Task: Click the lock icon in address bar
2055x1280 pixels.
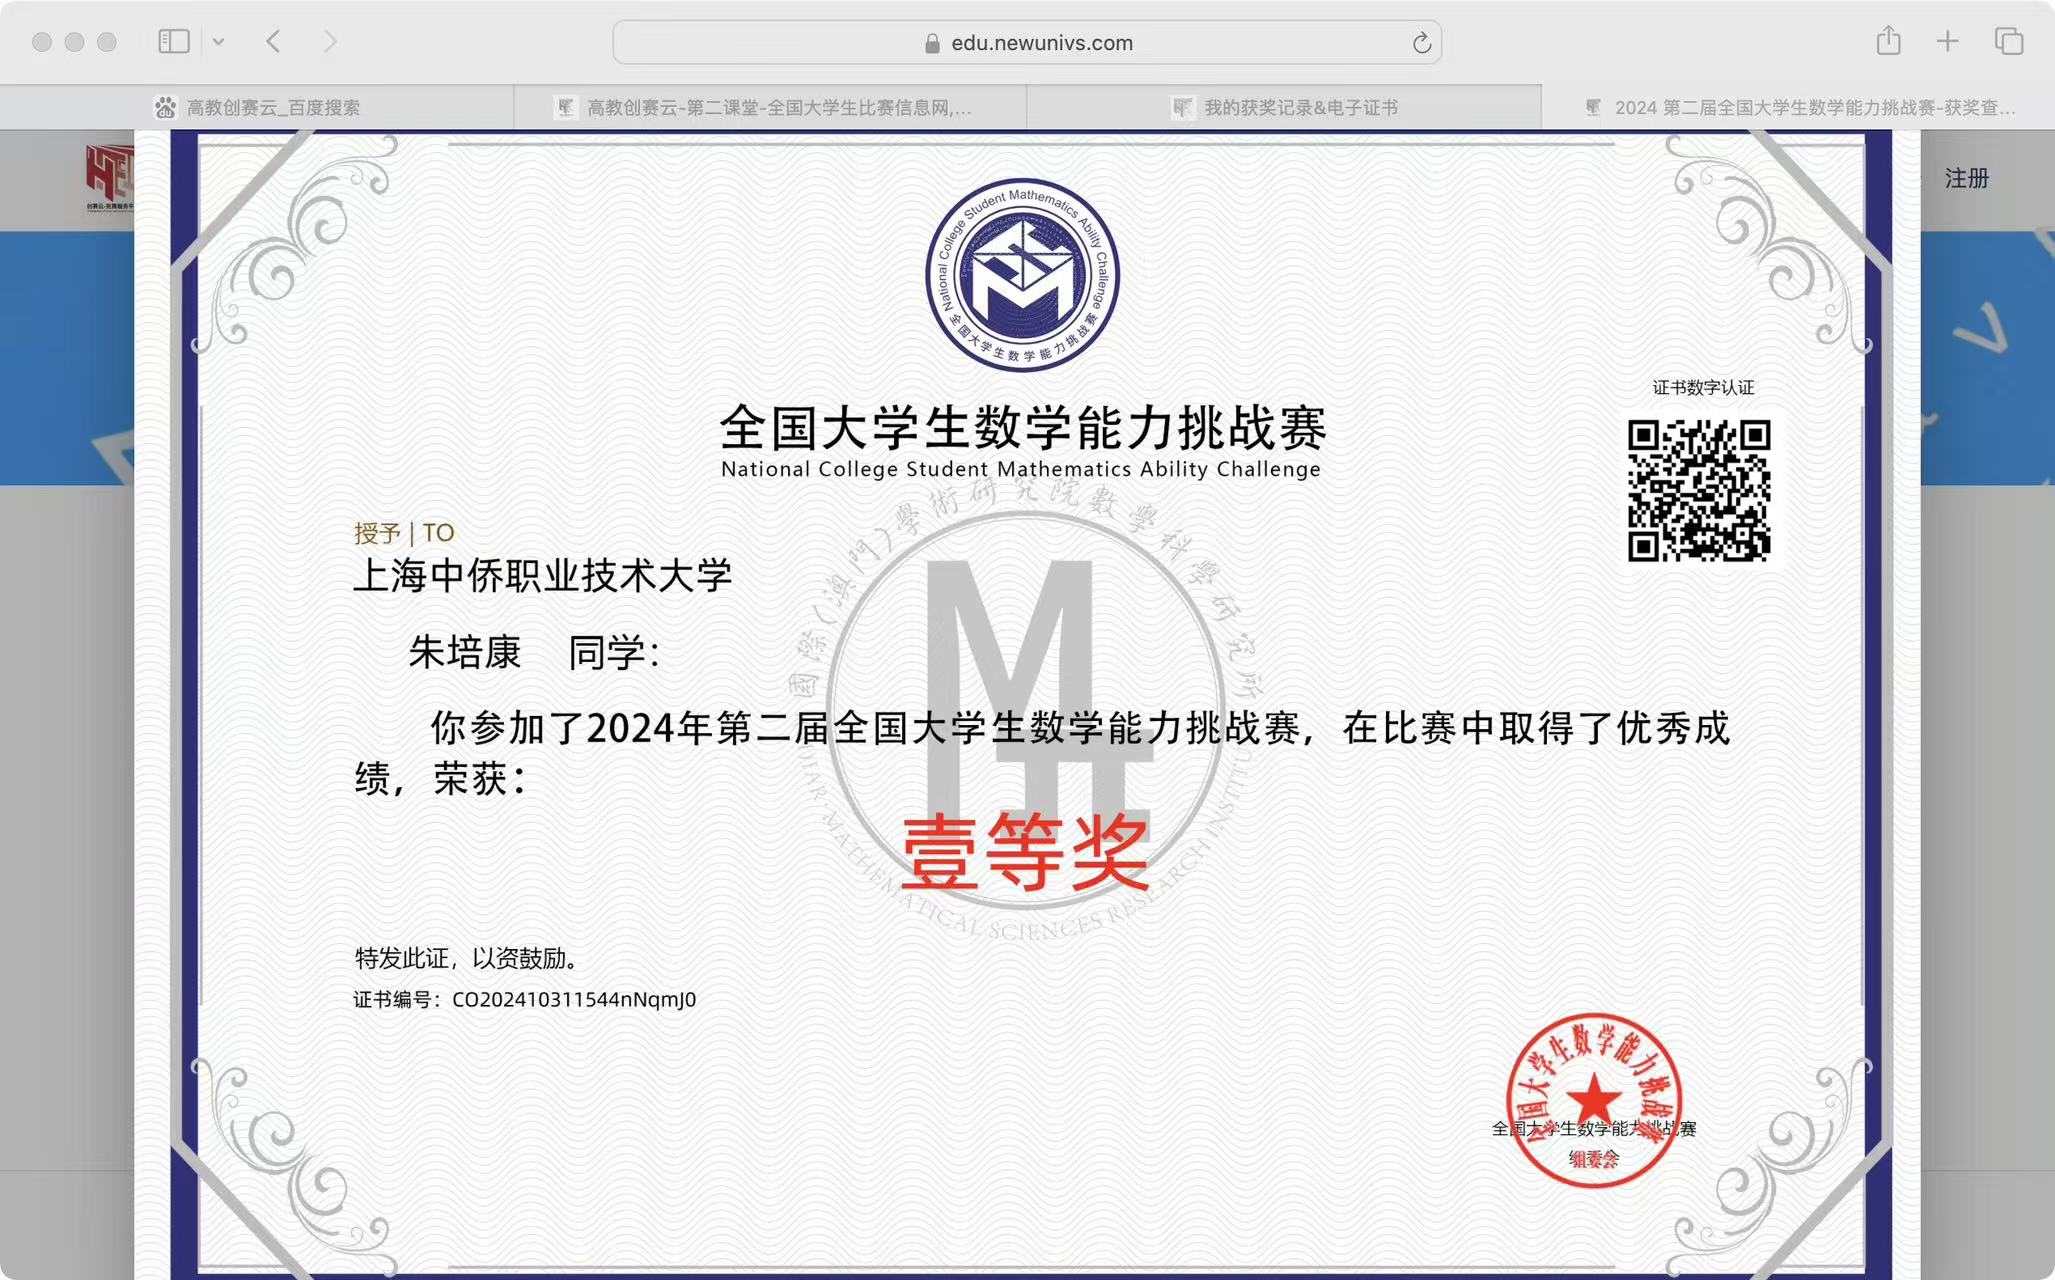Action: pyautogui.click(x=932, y=43)
